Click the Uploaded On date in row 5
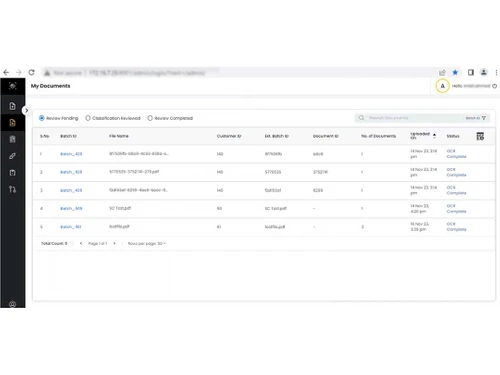 [x=419, y=226]
